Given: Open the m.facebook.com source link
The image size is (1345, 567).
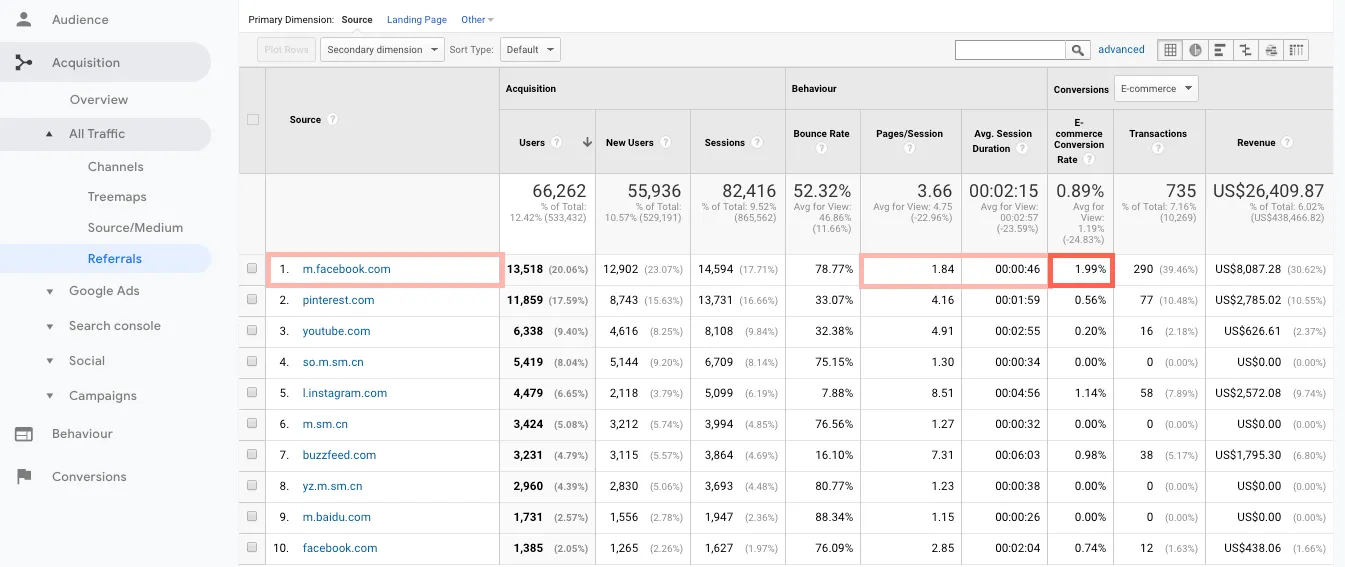Looking at the screenshot, I should coord(346,269).
